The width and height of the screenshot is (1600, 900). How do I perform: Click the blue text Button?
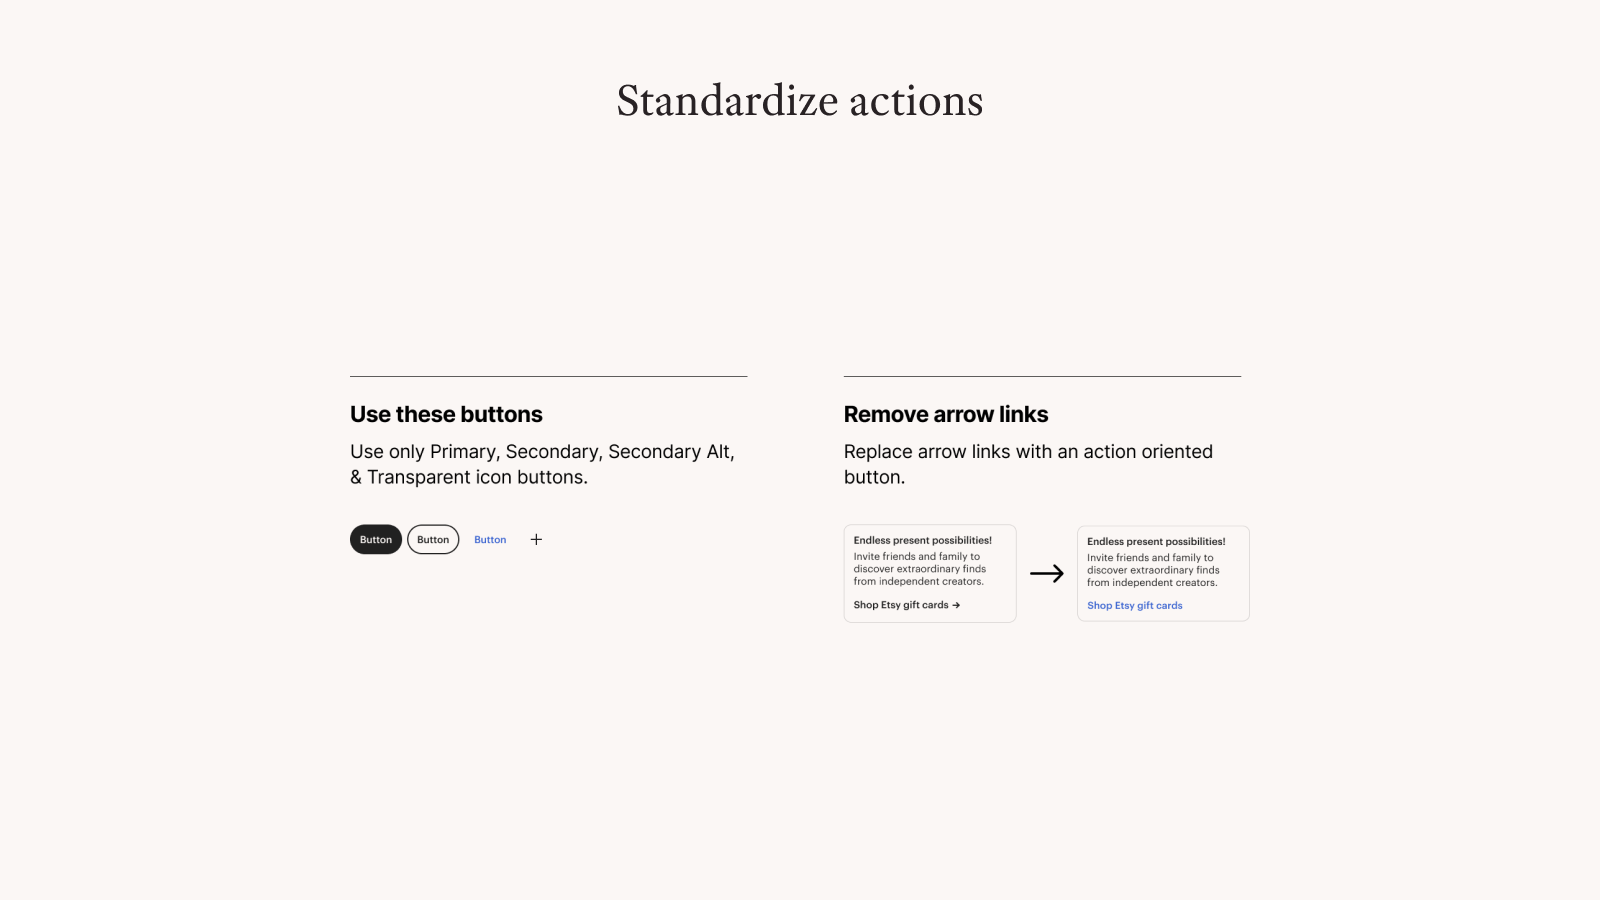point(490,540)
